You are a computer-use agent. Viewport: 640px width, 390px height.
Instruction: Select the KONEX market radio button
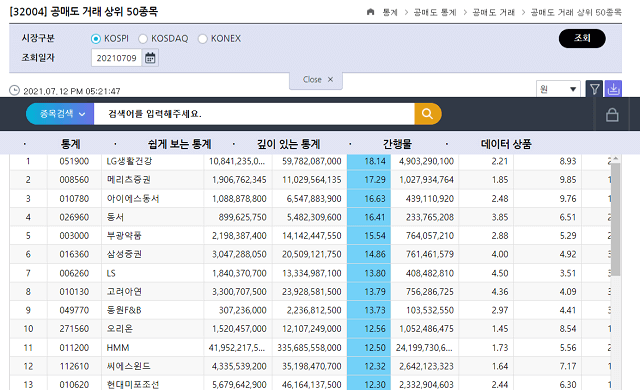coord(202,39)
